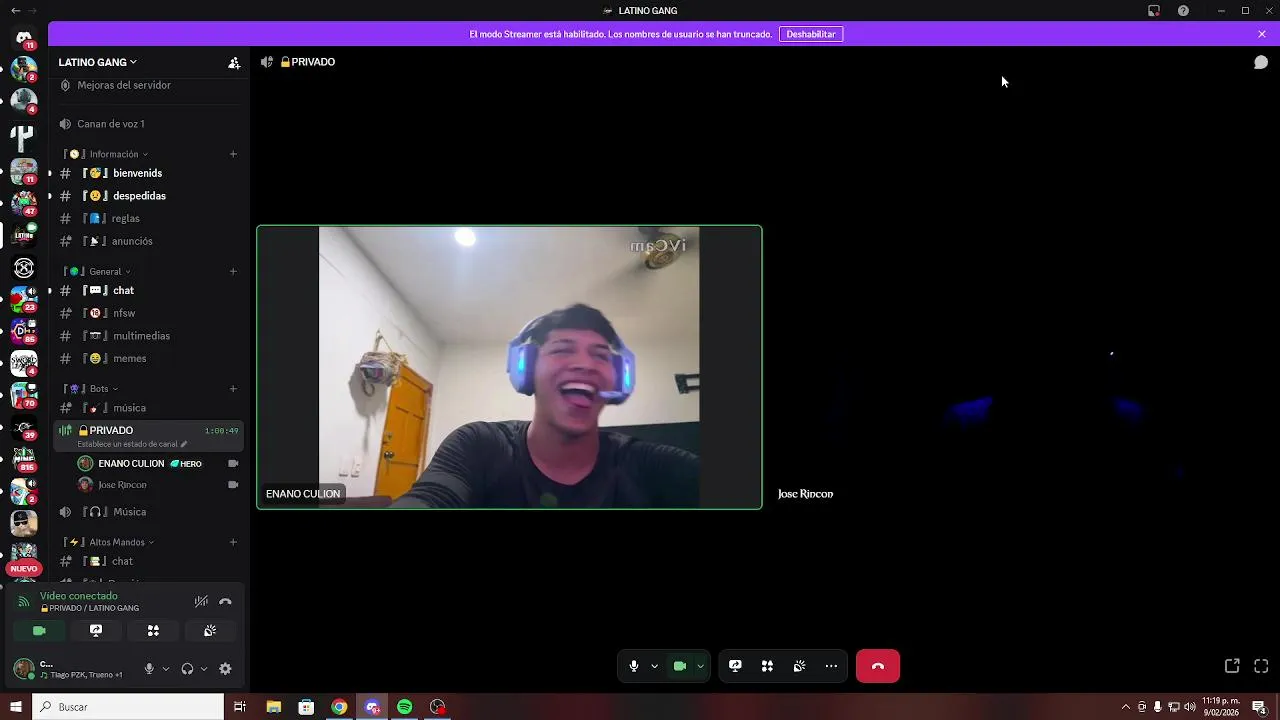The height and width of the screenshot is (720, 1280).
Task: Open the nfsw channel
Action: [148, 313]
